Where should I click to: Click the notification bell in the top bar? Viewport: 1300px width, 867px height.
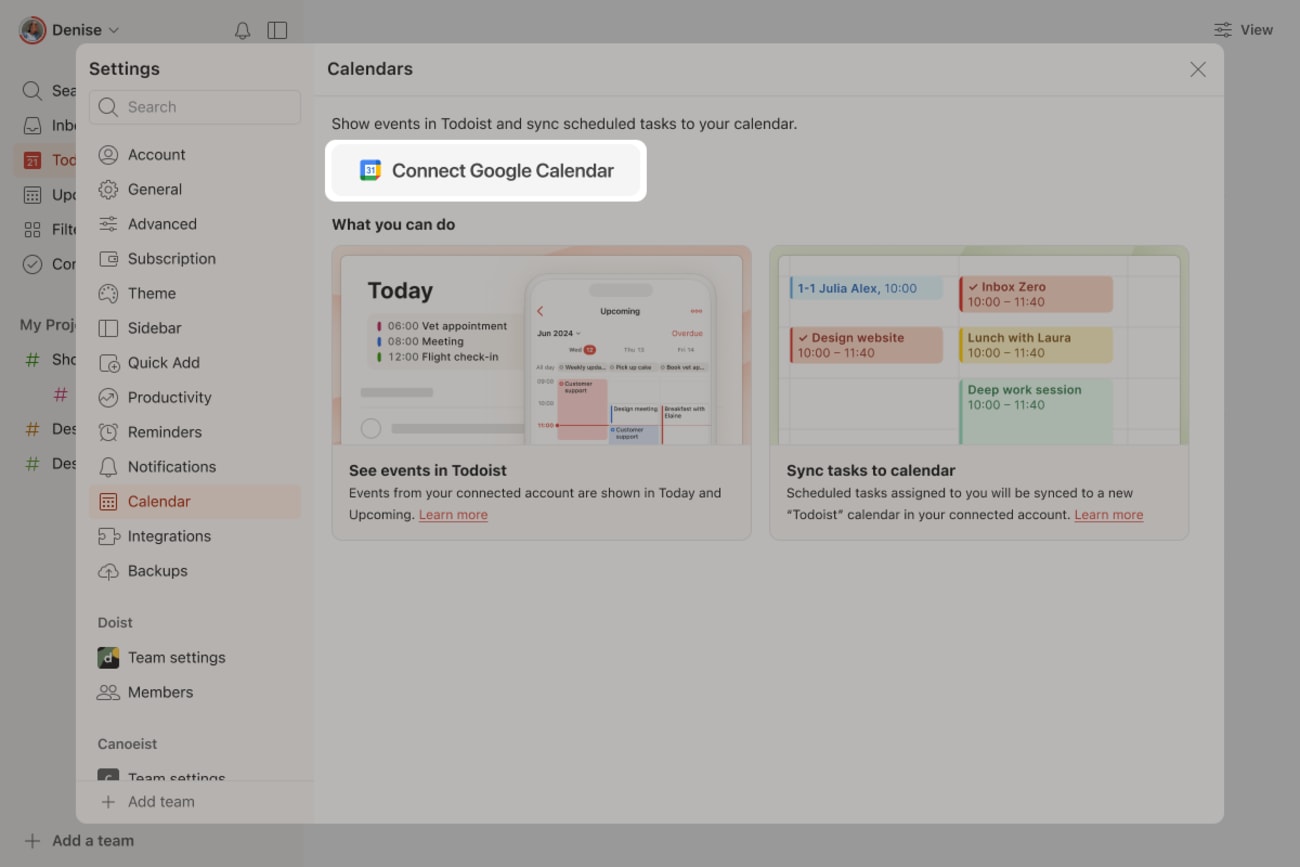(x=242, y=30)
